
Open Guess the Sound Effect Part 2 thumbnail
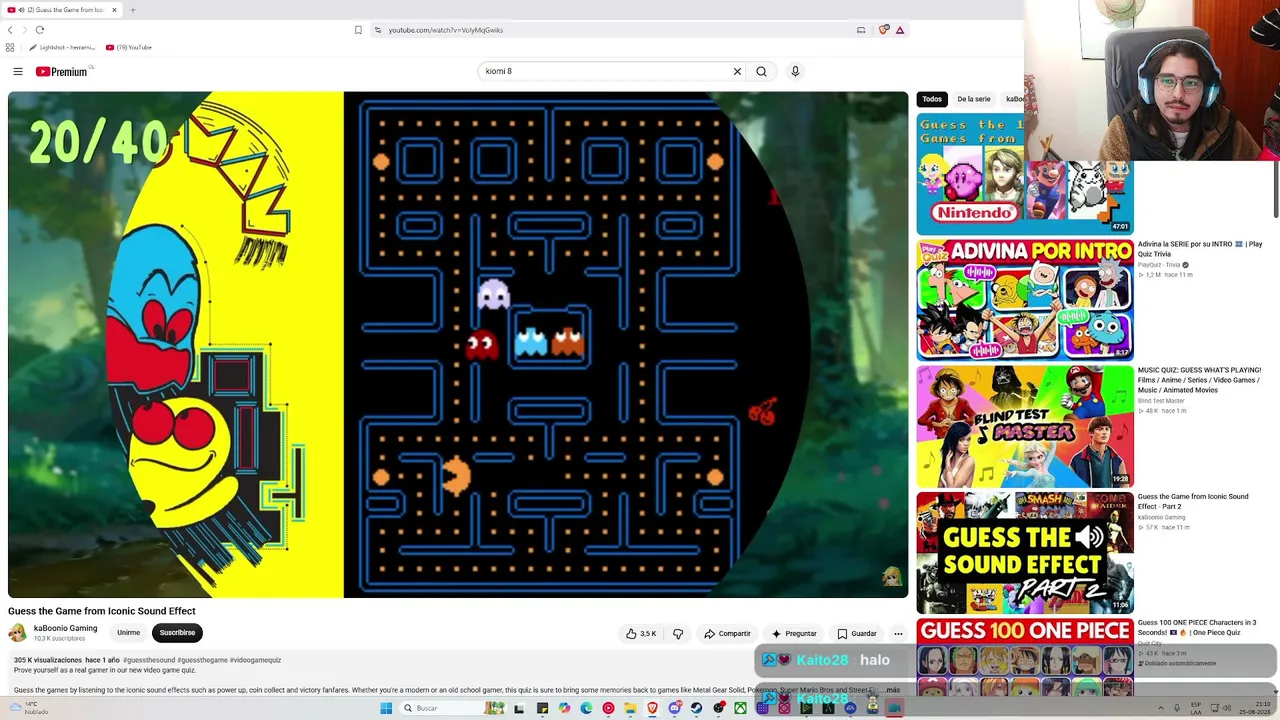tap(1025, 552)
